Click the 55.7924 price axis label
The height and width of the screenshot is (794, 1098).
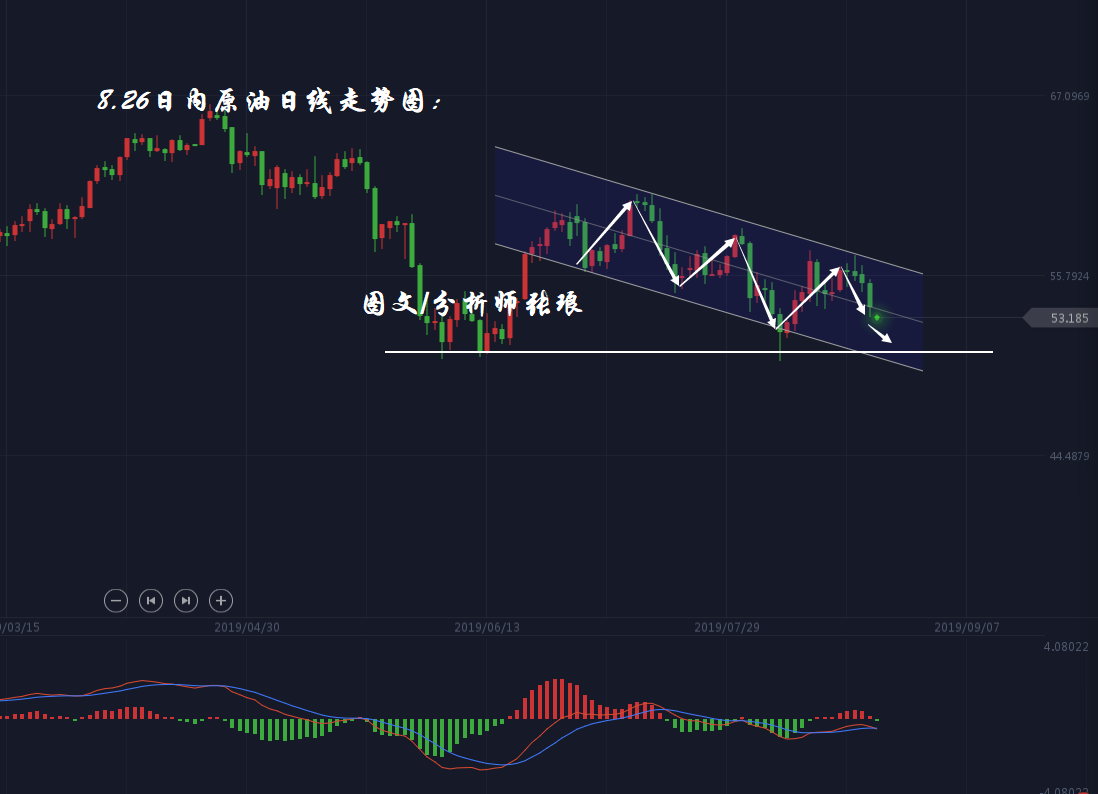click(1069, 276)
